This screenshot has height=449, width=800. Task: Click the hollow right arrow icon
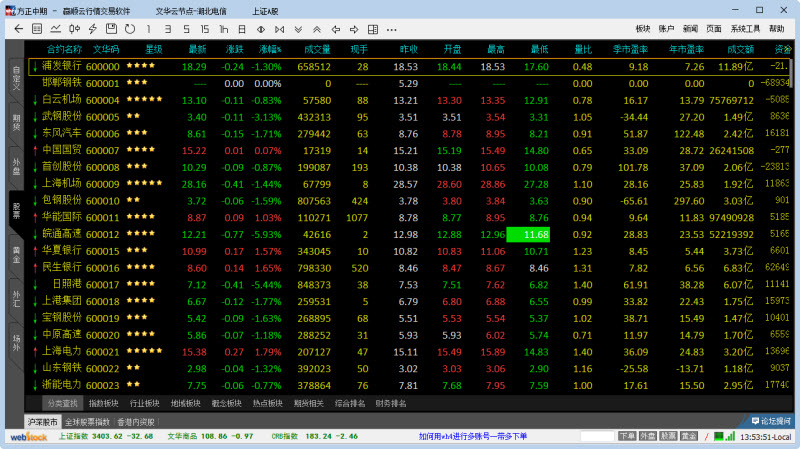354,29
